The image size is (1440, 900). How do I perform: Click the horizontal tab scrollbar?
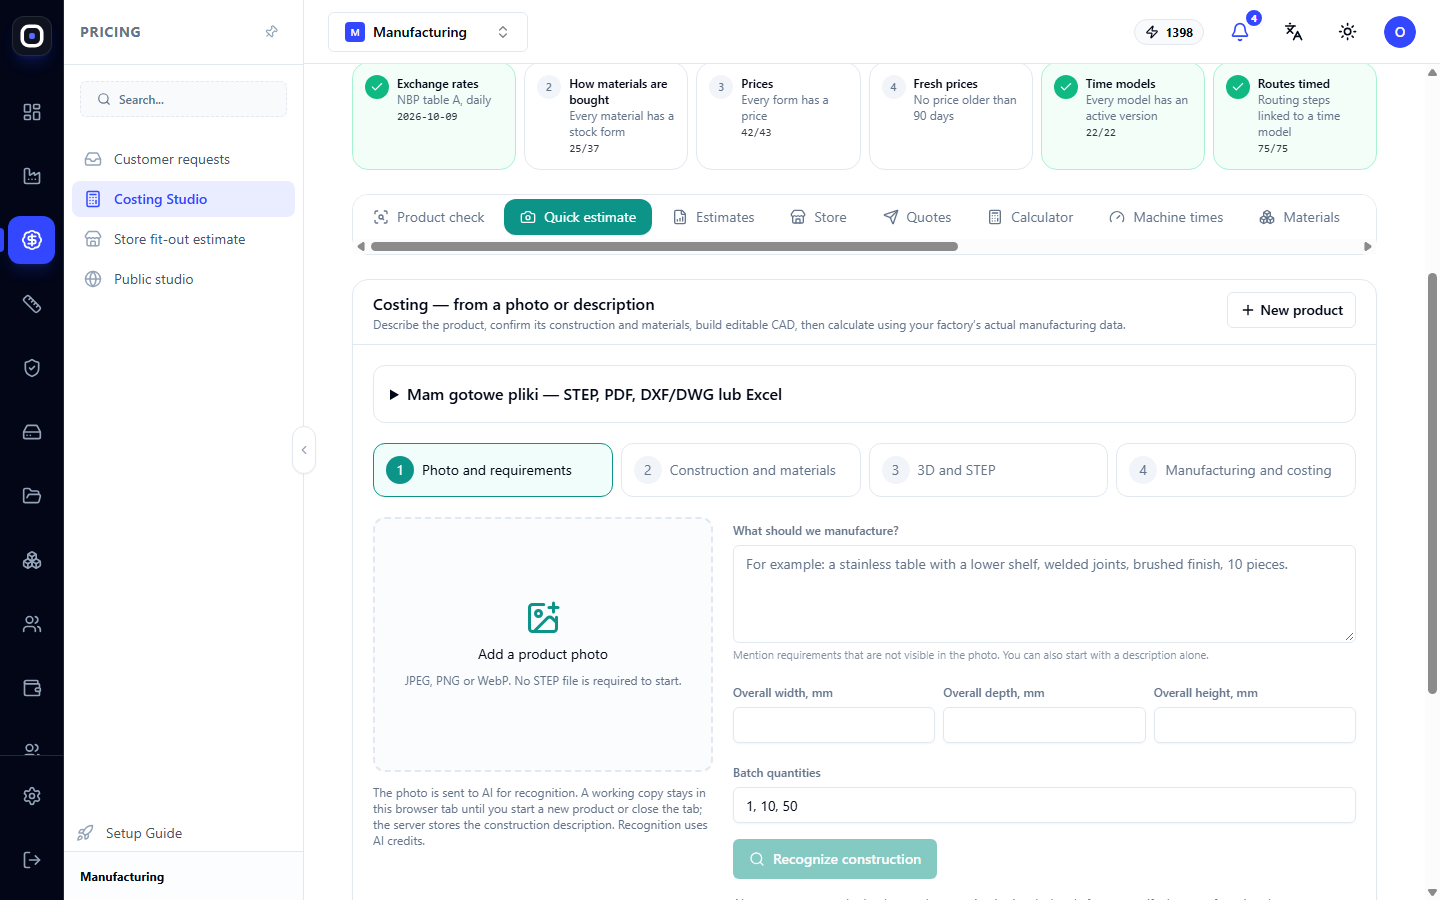(x=664, y=246)
